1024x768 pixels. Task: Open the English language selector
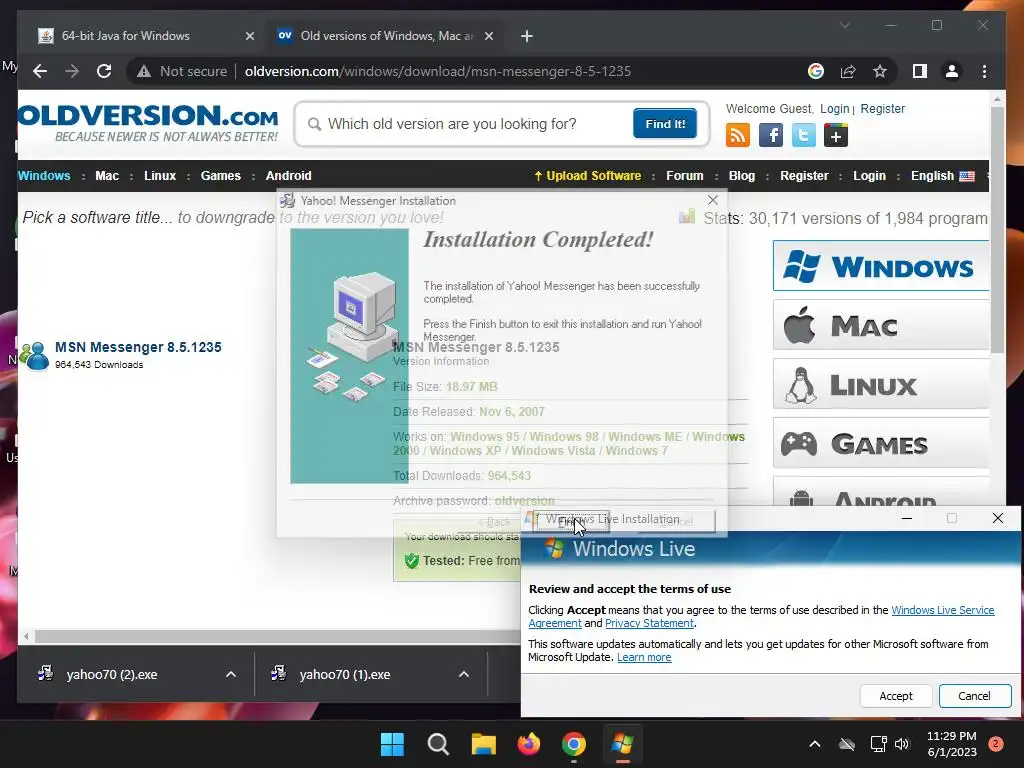tap(942, 176)
